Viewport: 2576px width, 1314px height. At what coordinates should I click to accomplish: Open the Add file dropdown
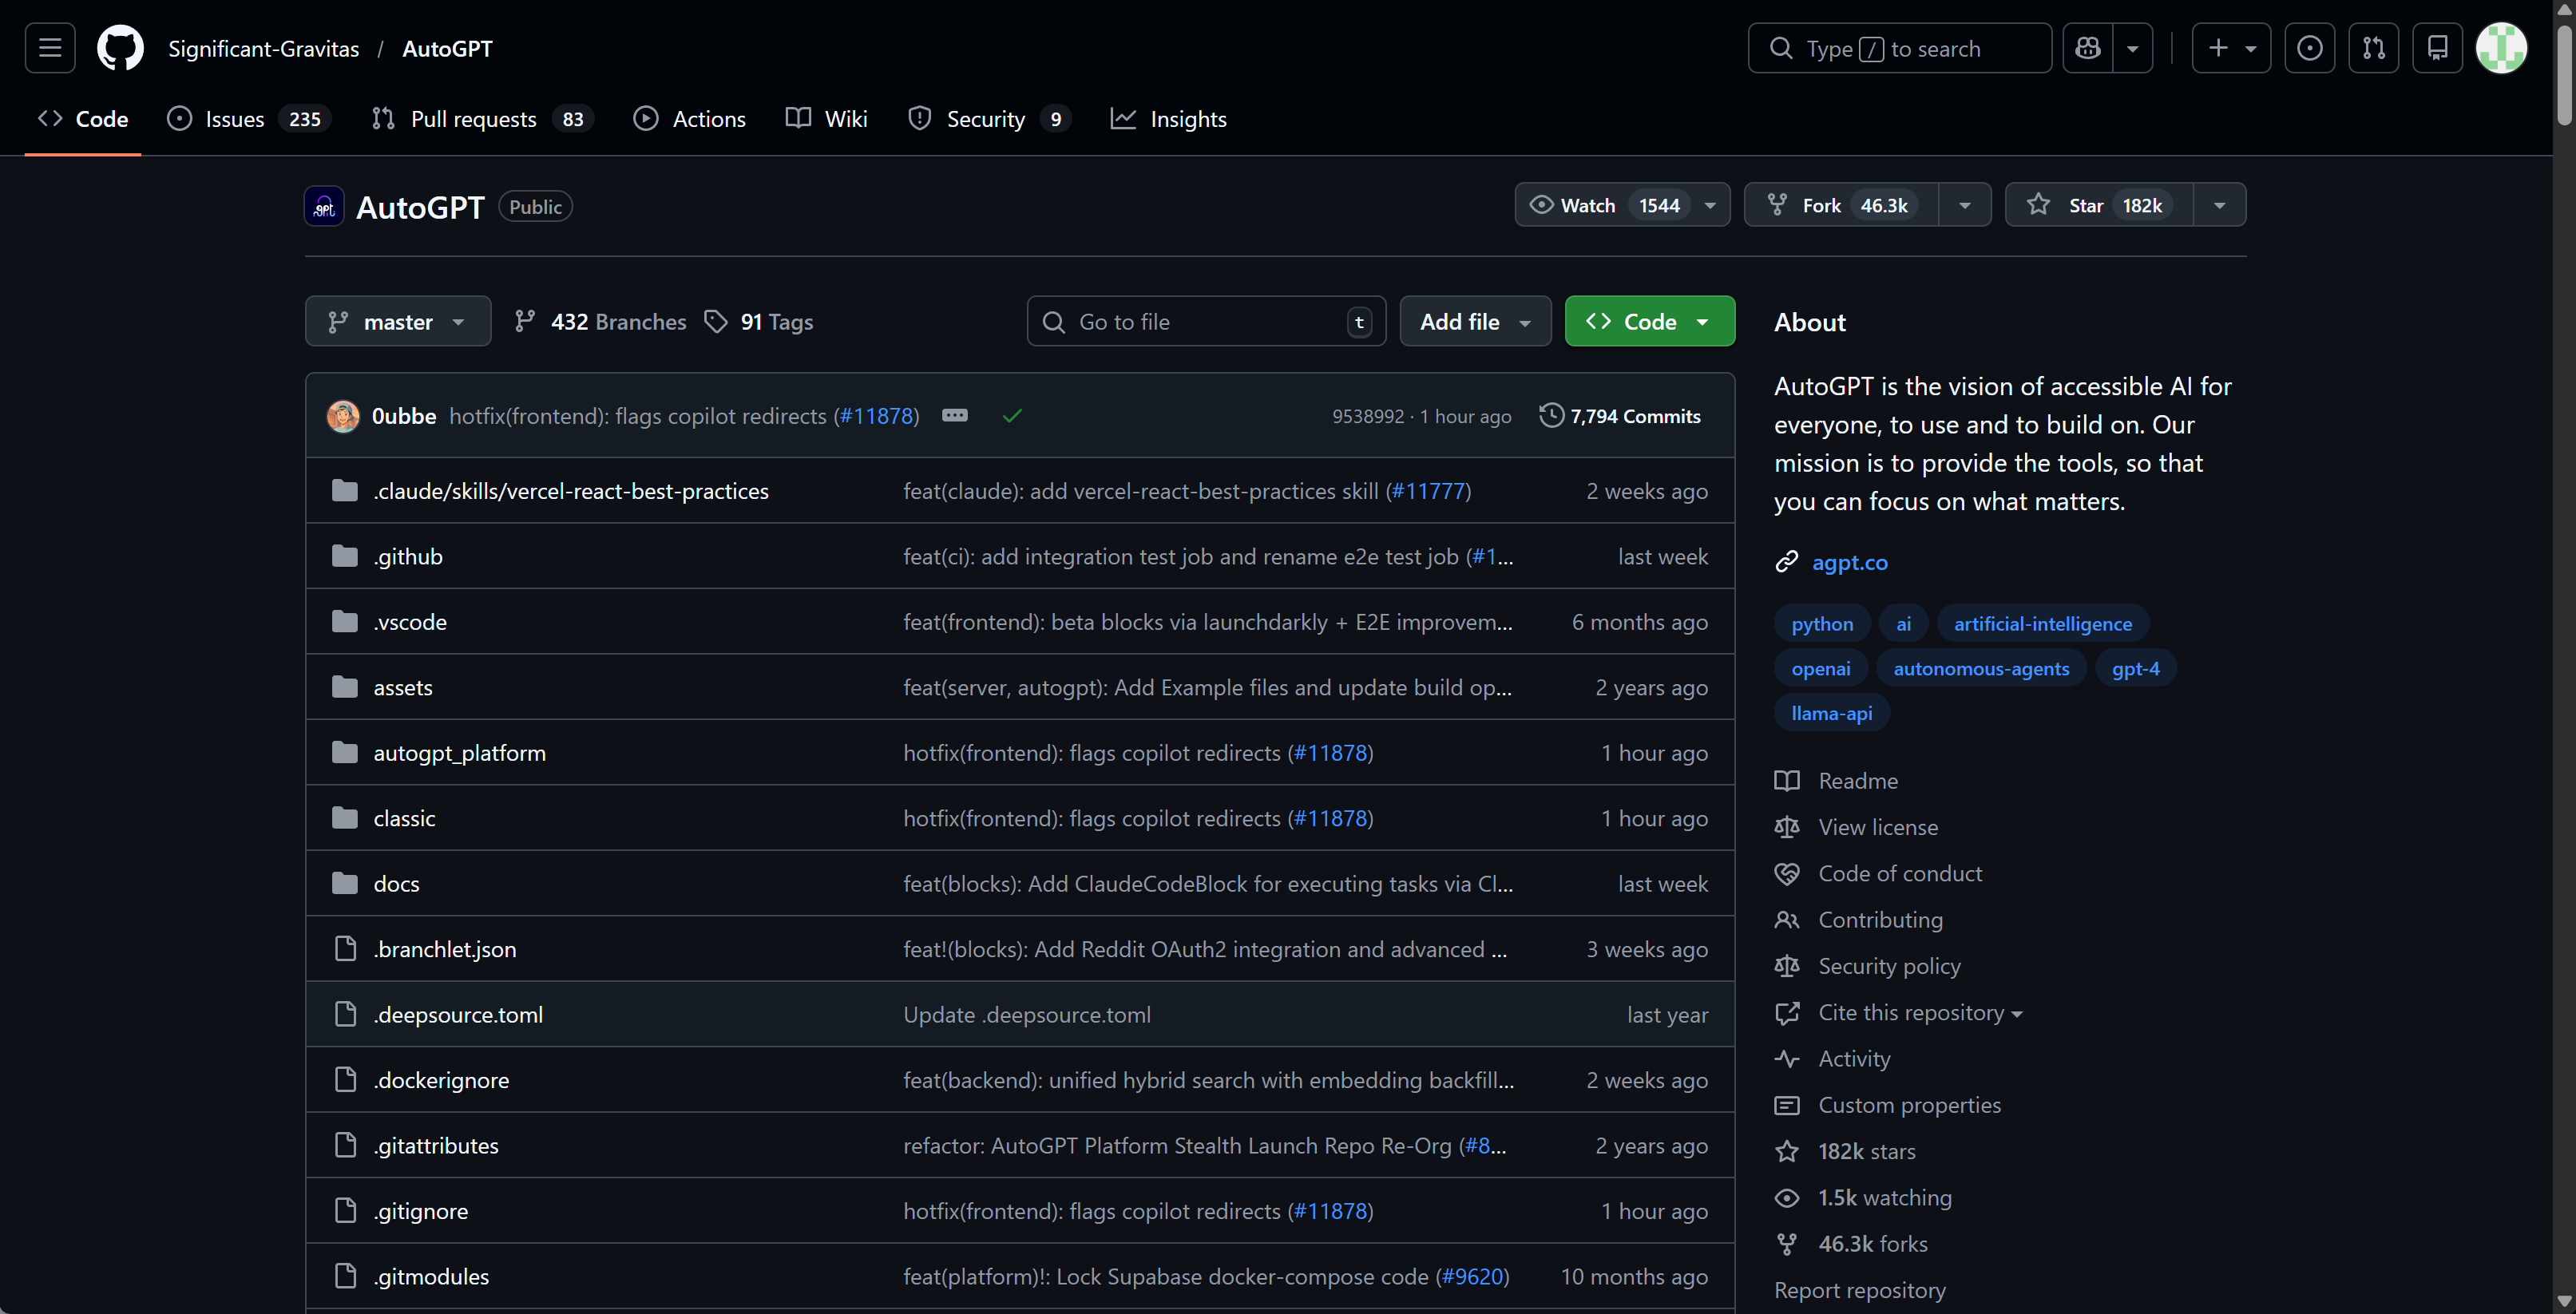pos(1475,321)
